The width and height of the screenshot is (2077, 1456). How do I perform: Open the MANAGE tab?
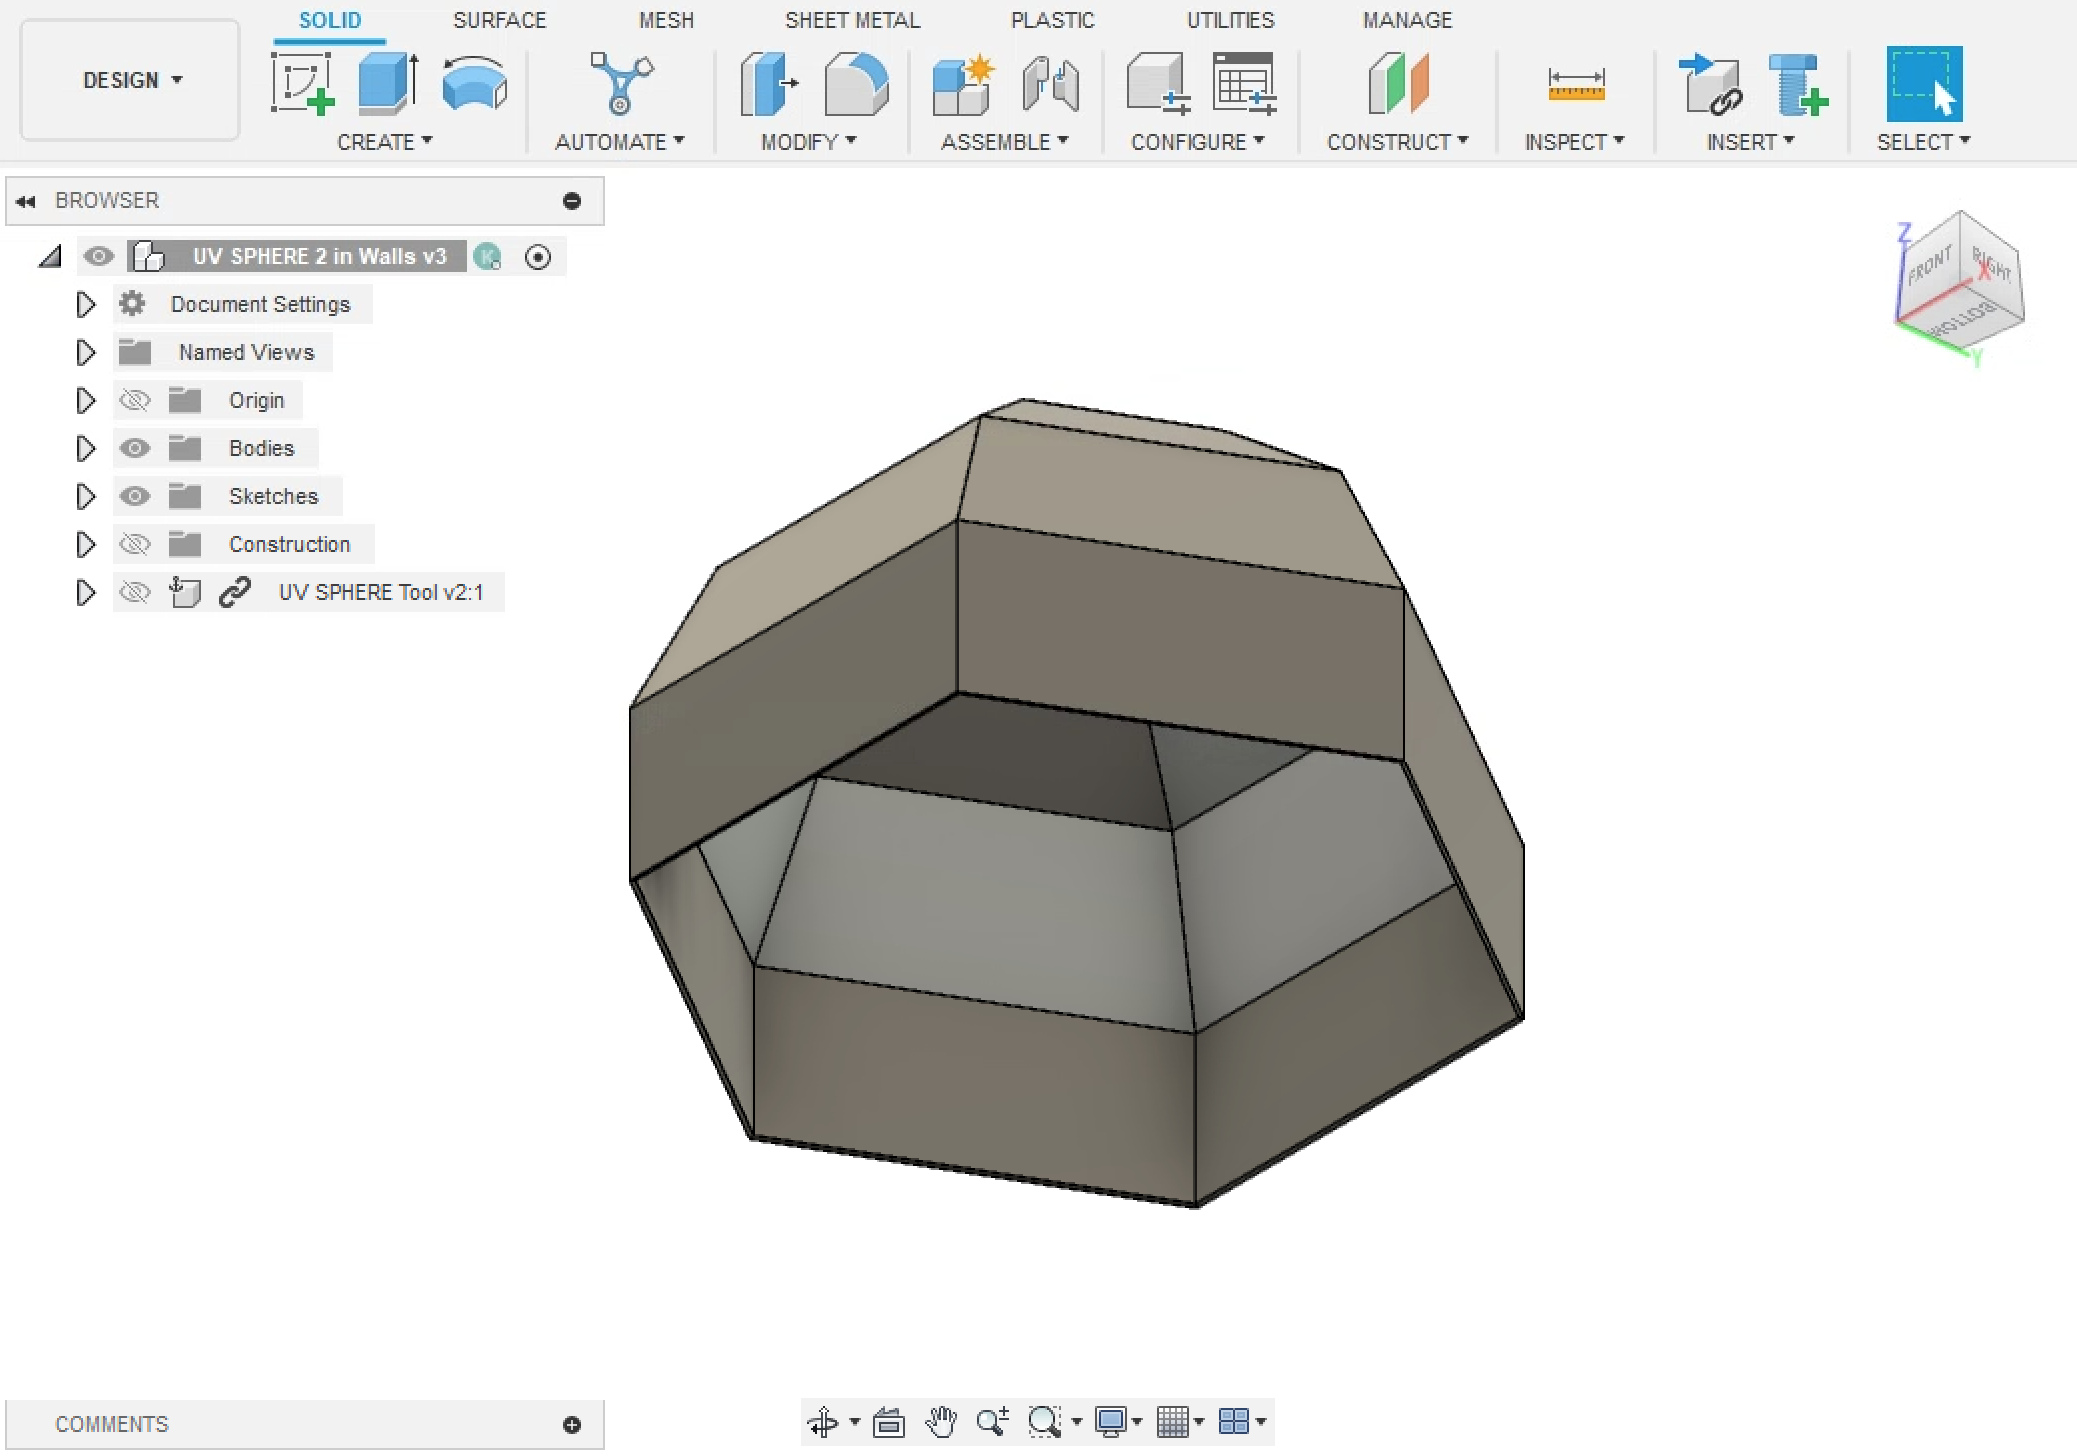1407,20
